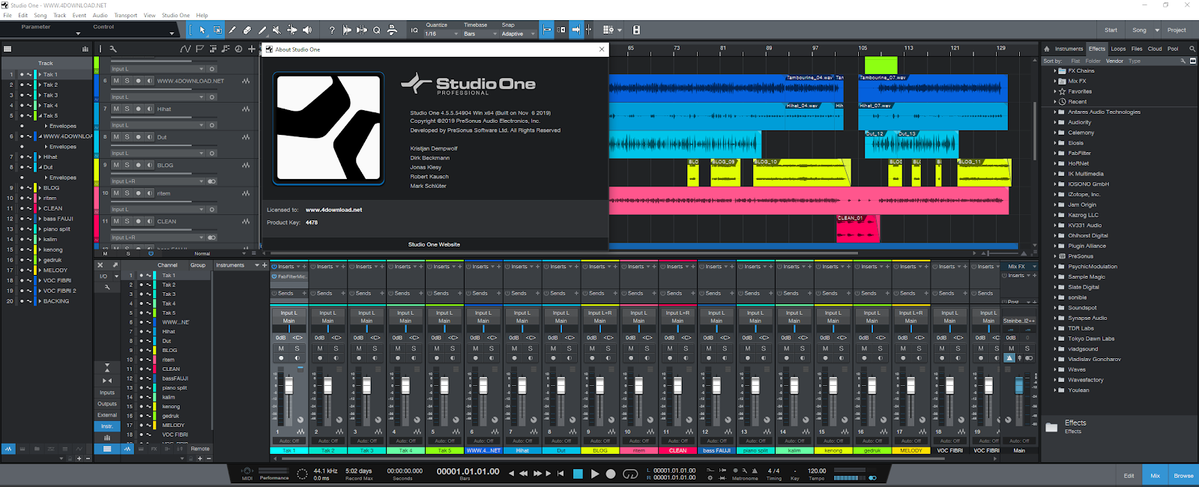Open the Instruments dropdown in console
The image size is (1199, 487).
click(x=239, y=265)
